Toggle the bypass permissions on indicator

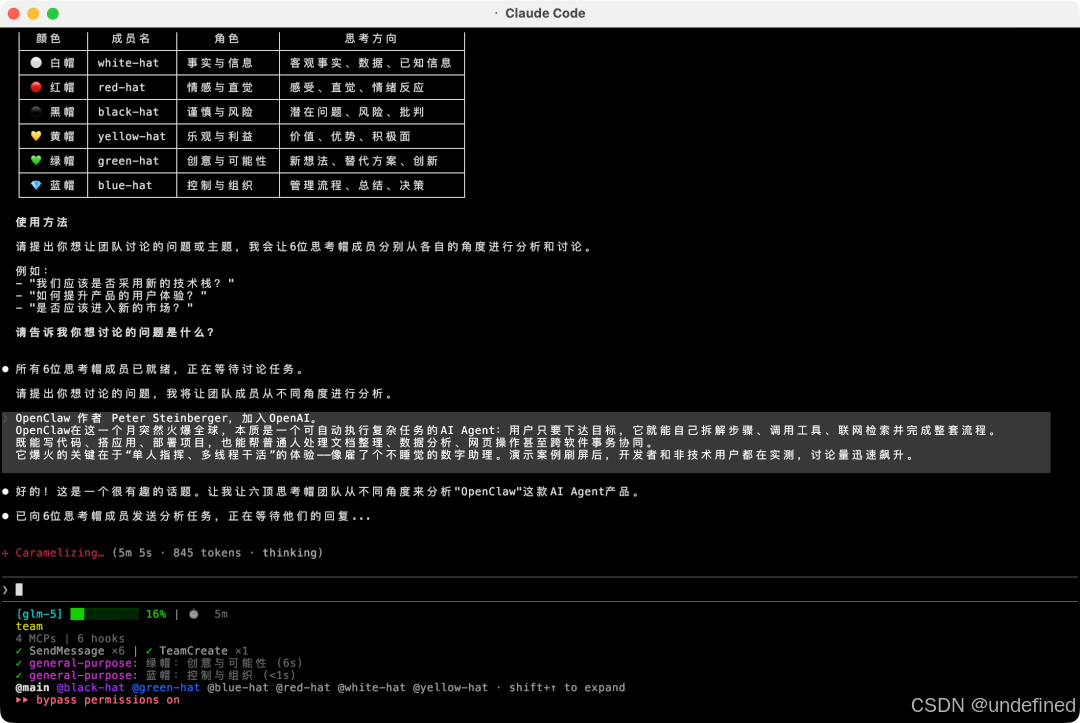point(107,700)
